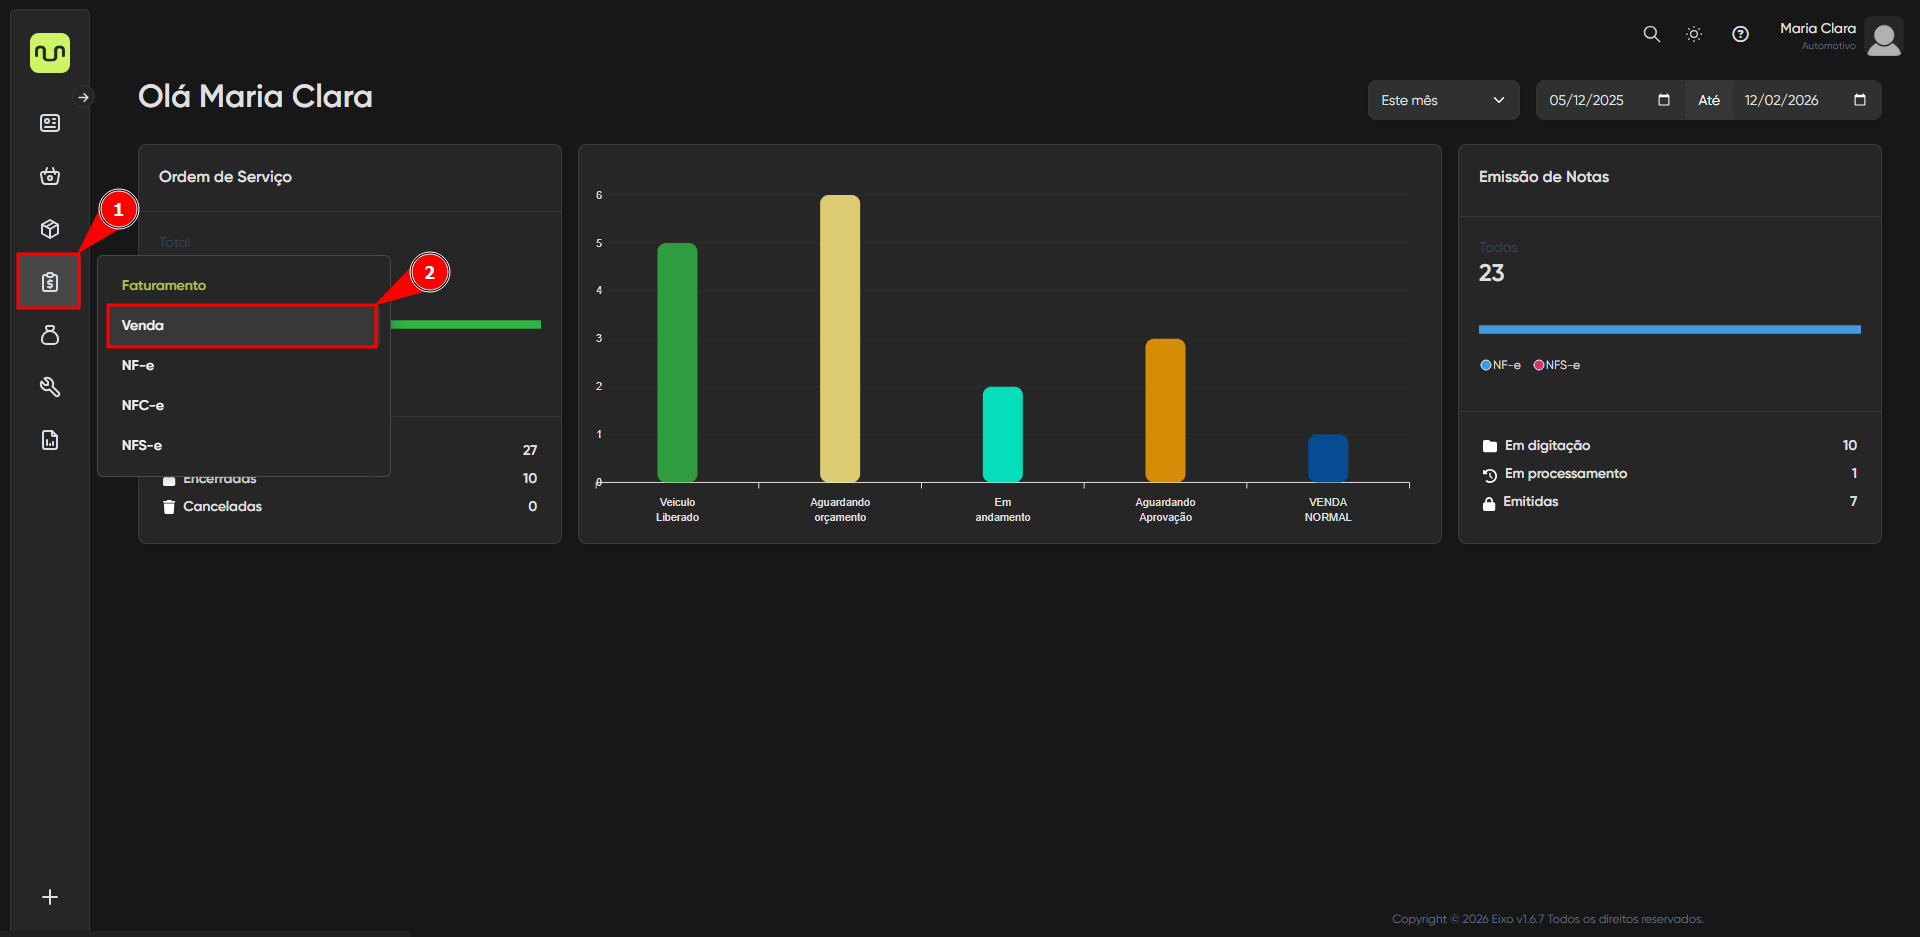The image size is (1920, 937).
Task: Click the Faturamento clipboard sidebar icon
Action: [x=49, y=282]
